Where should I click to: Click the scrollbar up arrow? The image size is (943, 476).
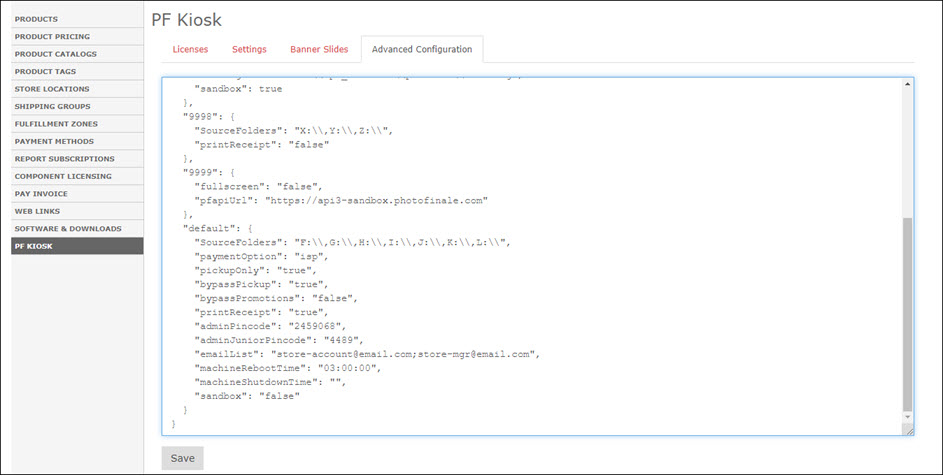click(908, 84)
